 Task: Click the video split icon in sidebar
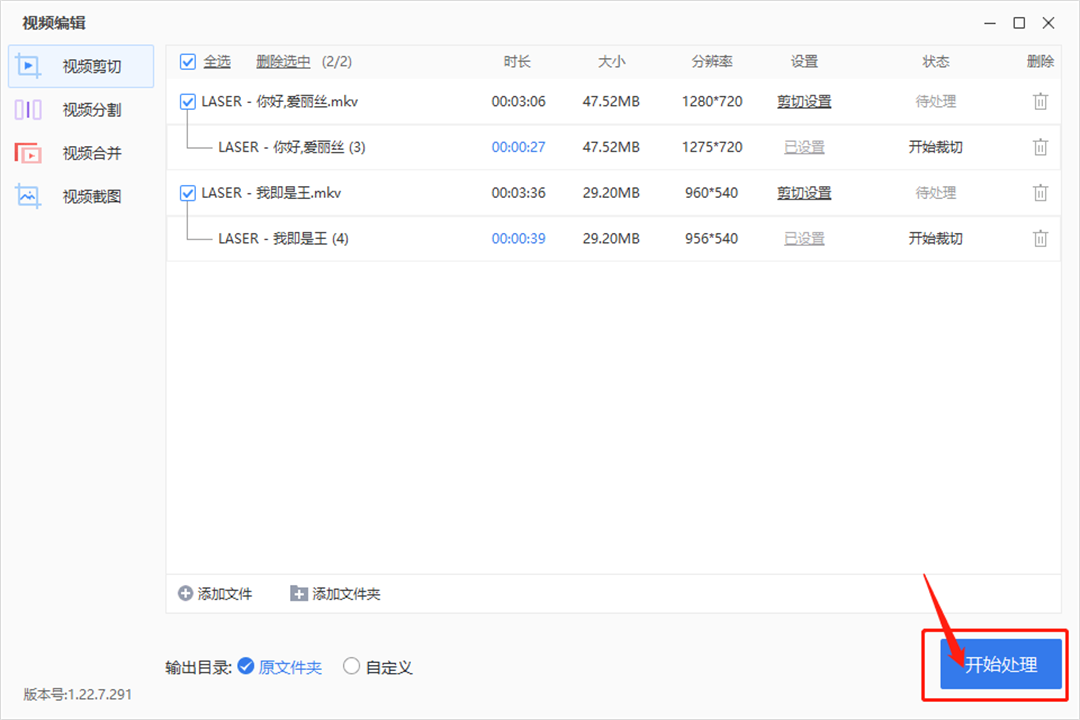28,110
